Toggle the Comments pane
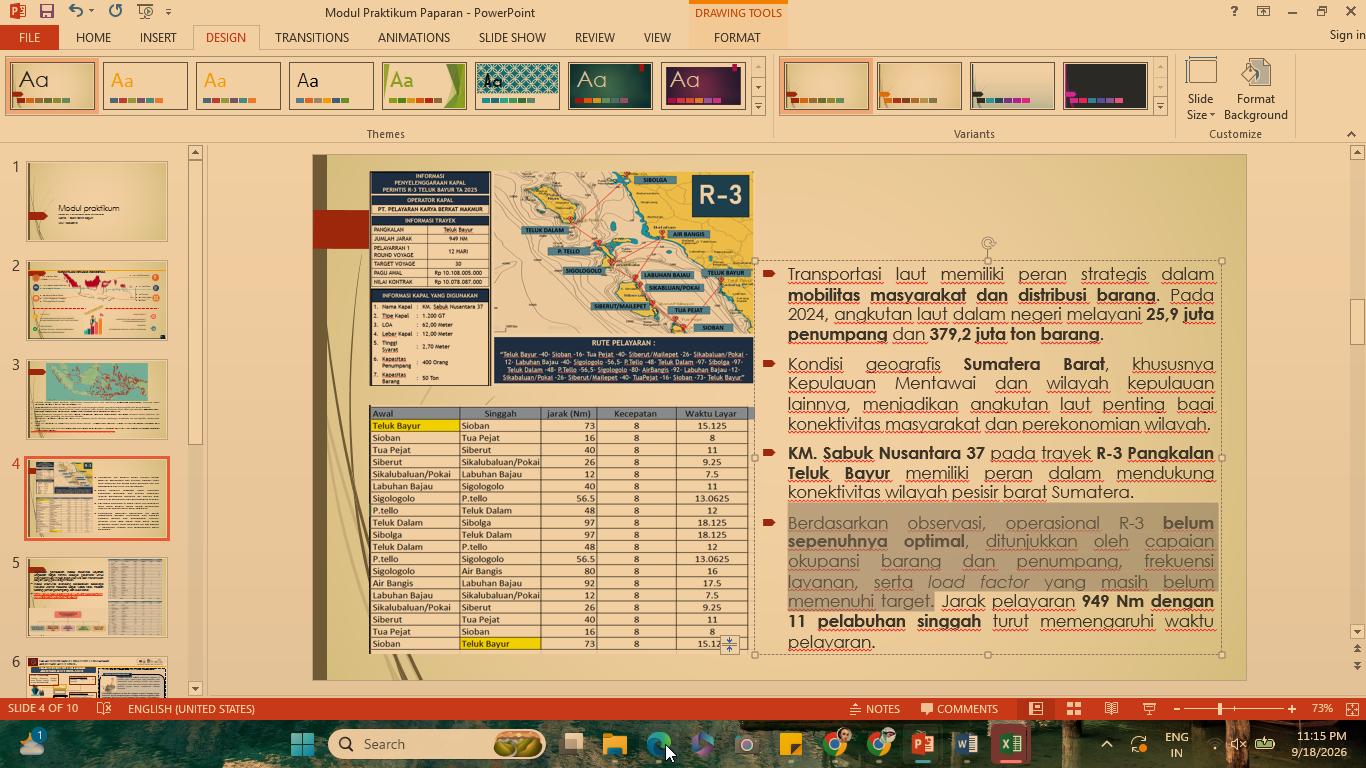The height and width of the screenshot is (768, 1366). point(959,709)
